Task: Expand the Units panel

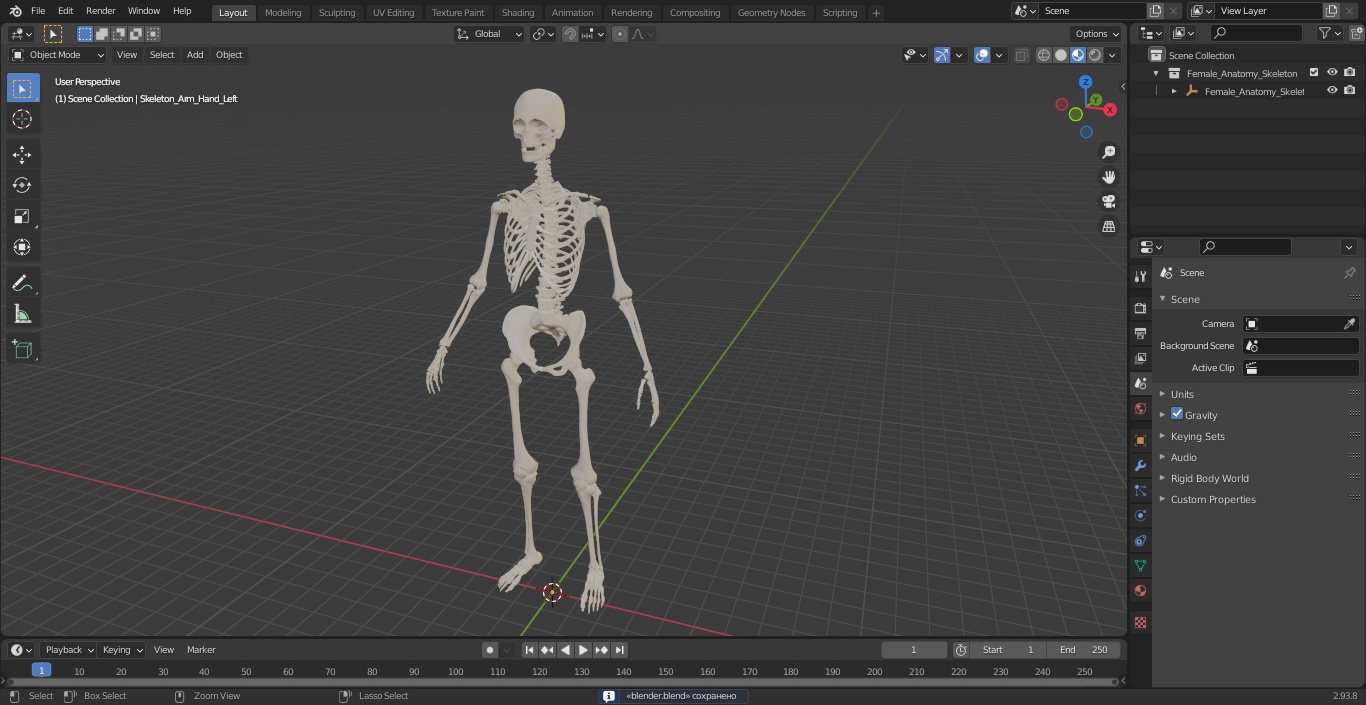Action: 1182,394
